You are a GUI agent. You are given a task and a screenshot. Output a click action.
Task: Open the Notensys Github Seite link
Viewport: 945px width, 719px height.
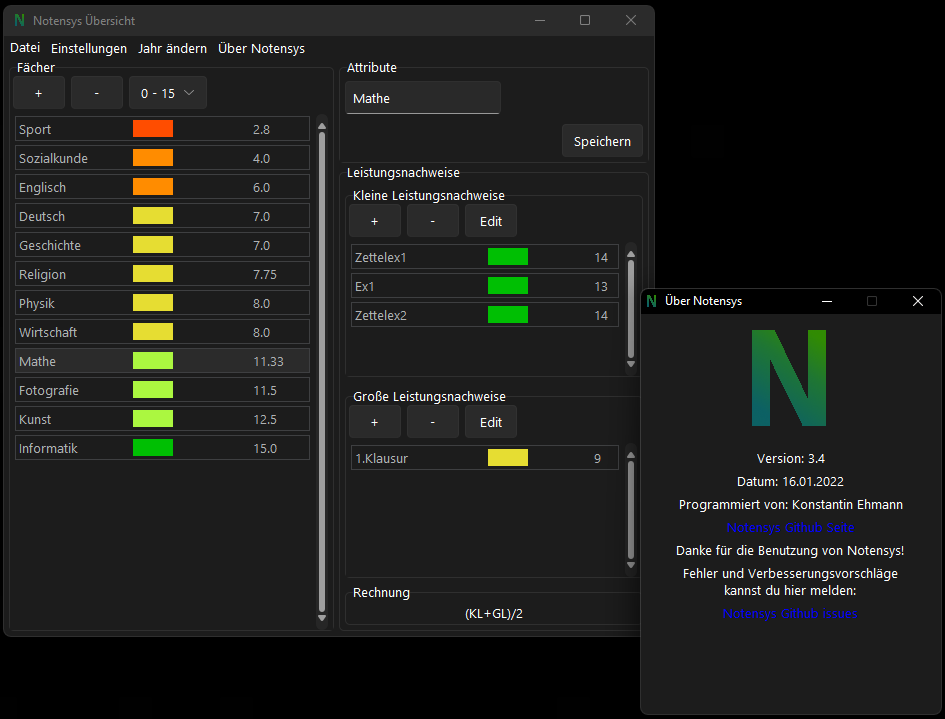790,527
